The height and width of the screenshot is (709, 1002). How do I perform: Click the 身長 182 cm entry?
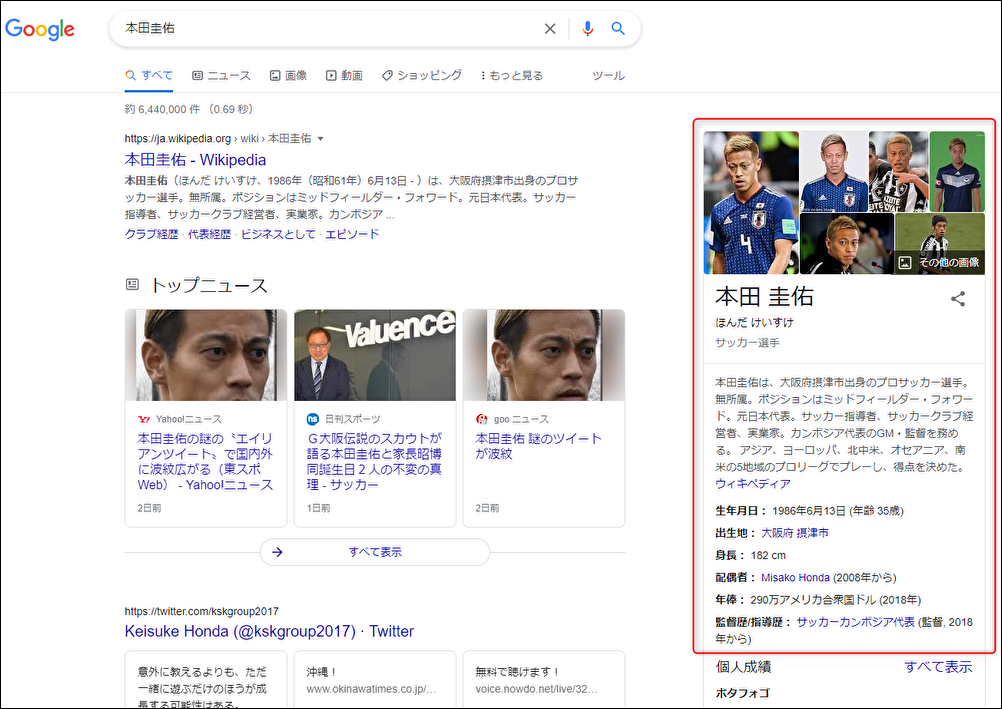pos(751,556)
